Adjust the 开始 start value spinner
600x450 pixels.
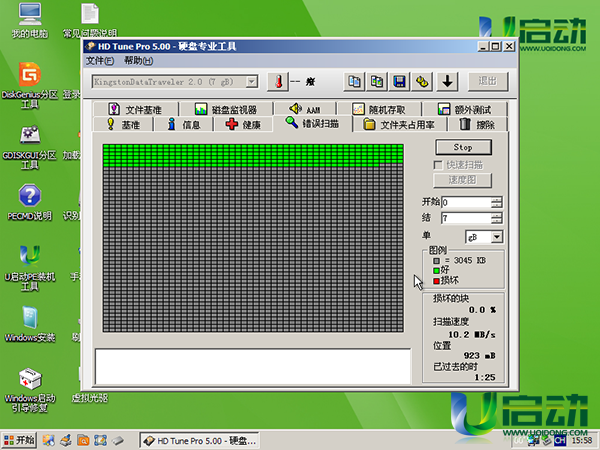496,202
